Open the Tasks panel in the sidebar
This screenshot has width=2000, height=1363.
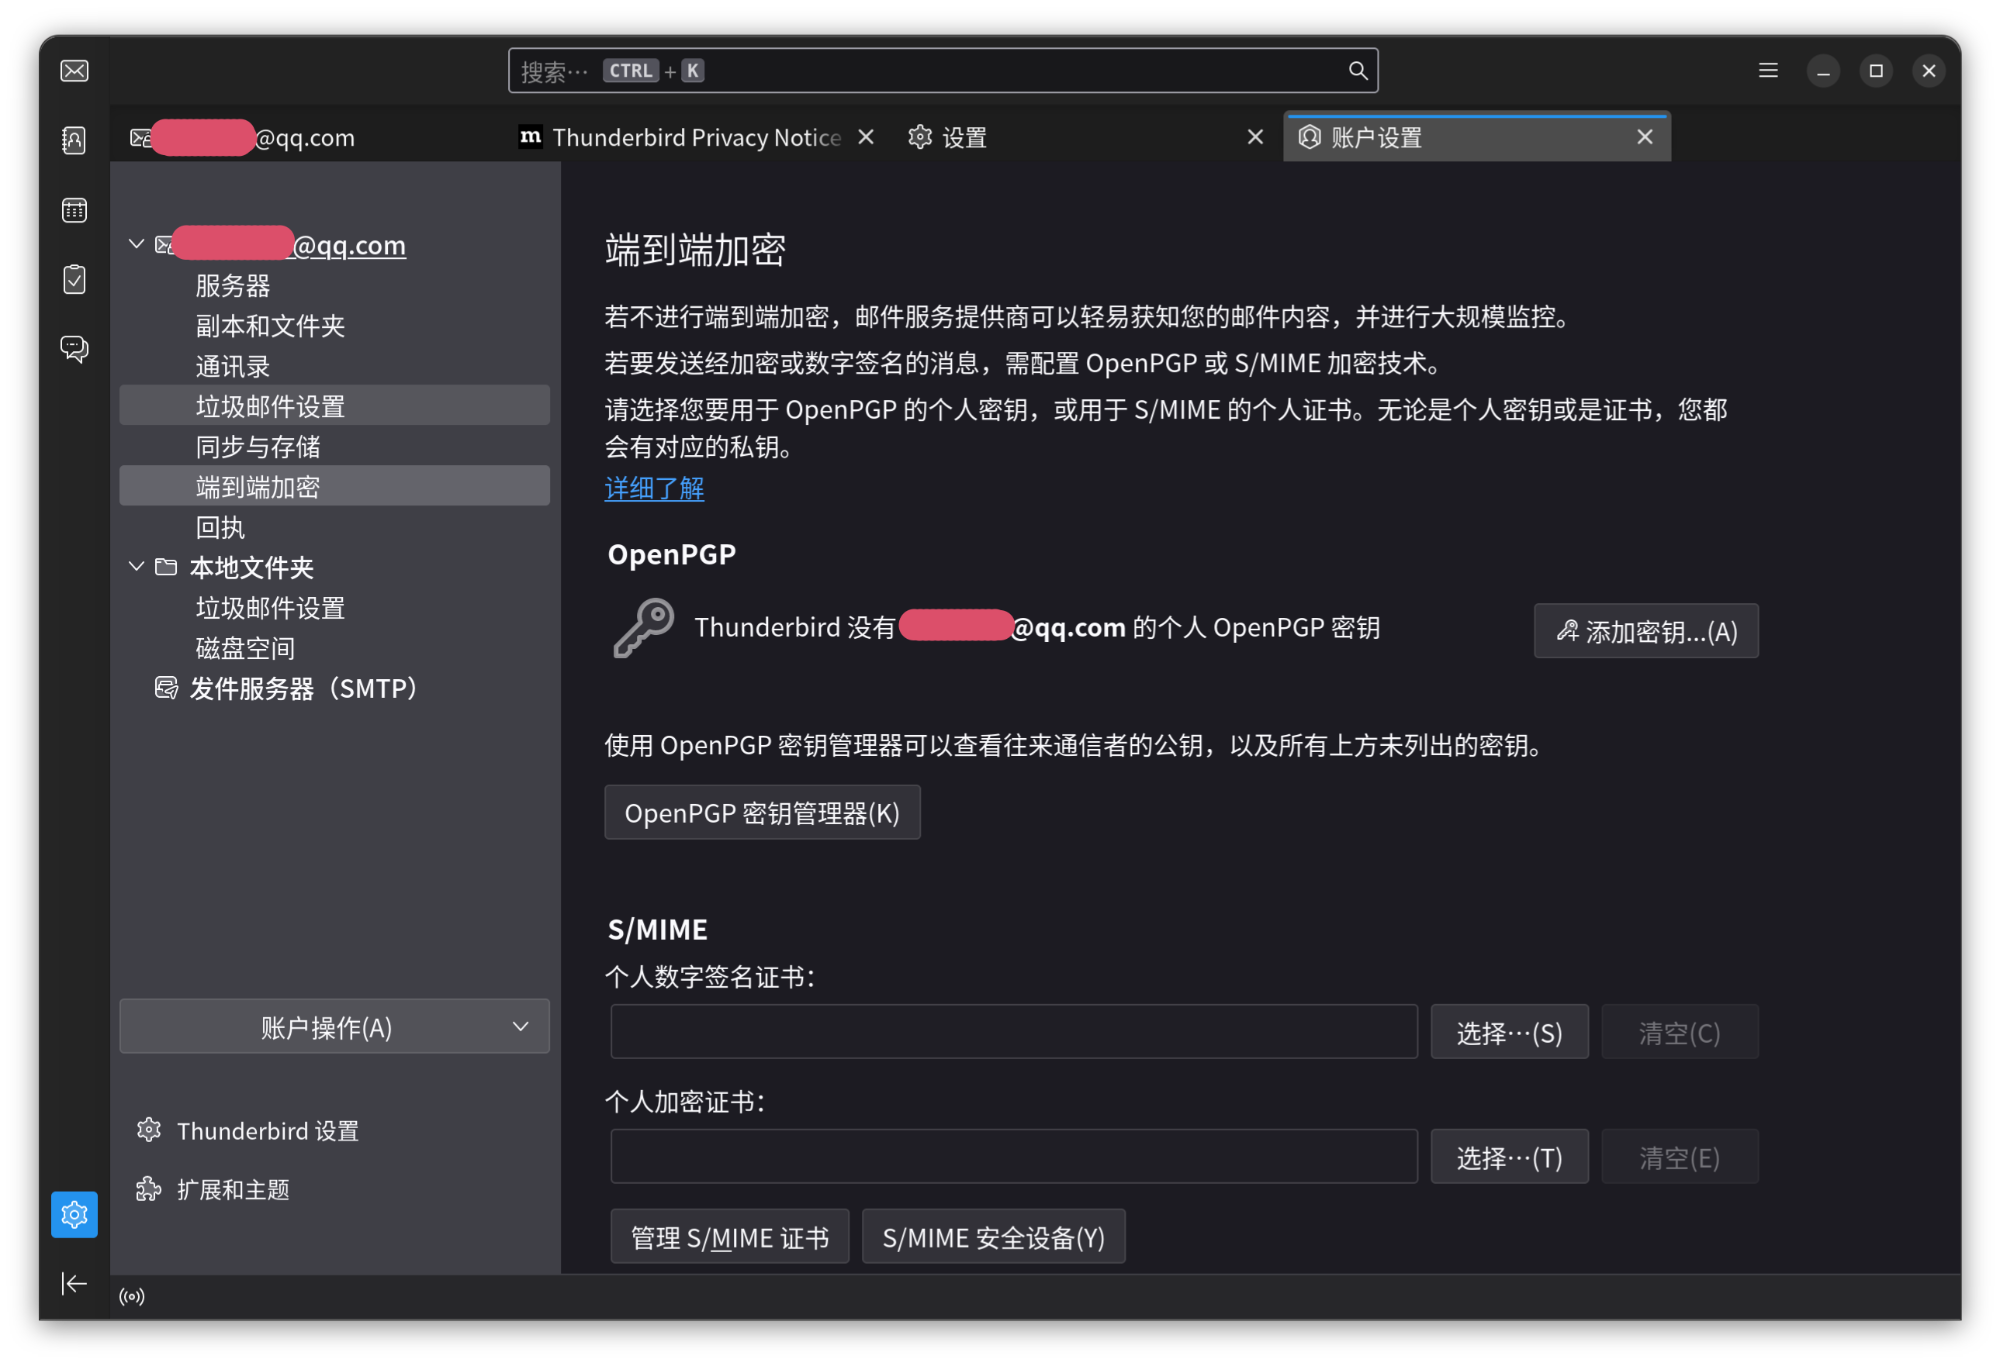[74, 279]
